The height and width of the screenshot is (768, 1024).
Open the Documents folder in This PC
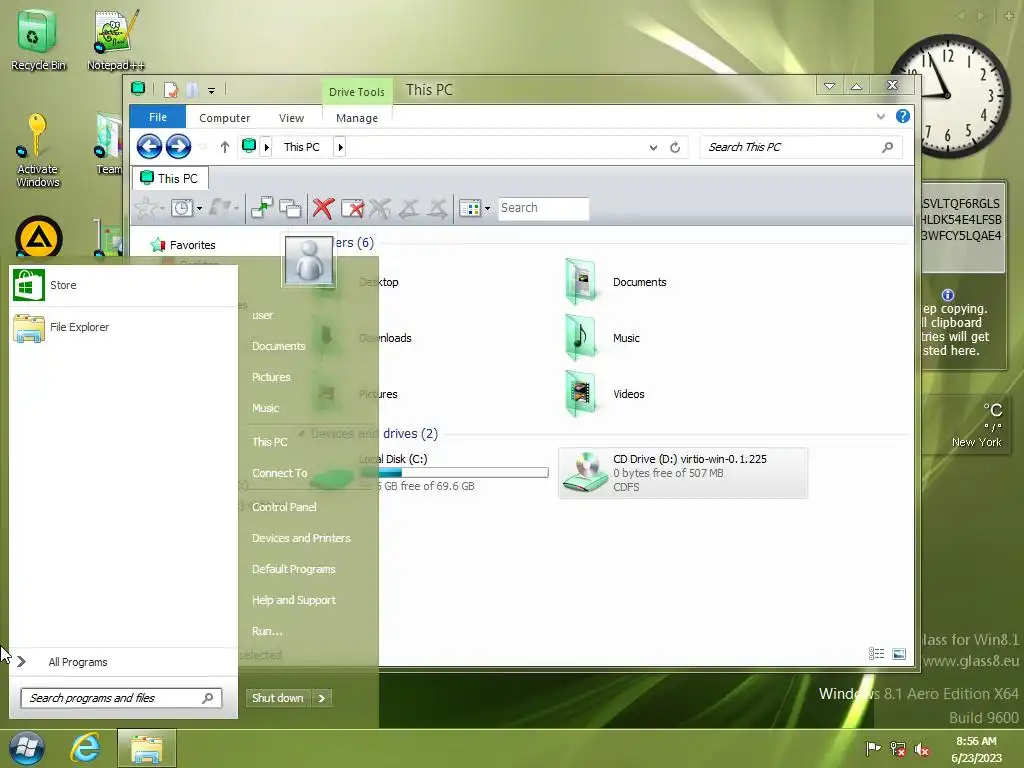[x=616, y=282]
